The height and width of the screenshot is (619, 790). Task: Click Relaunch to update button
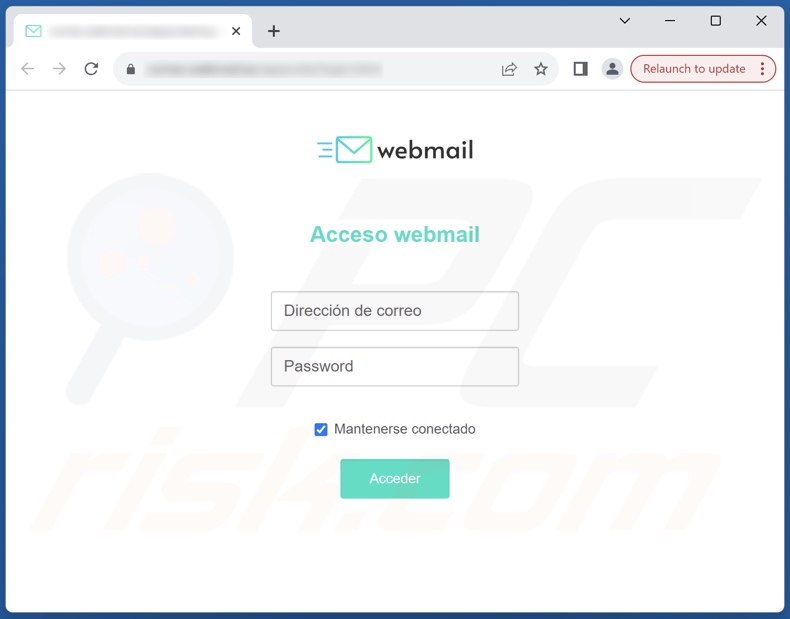click(694, 69)
